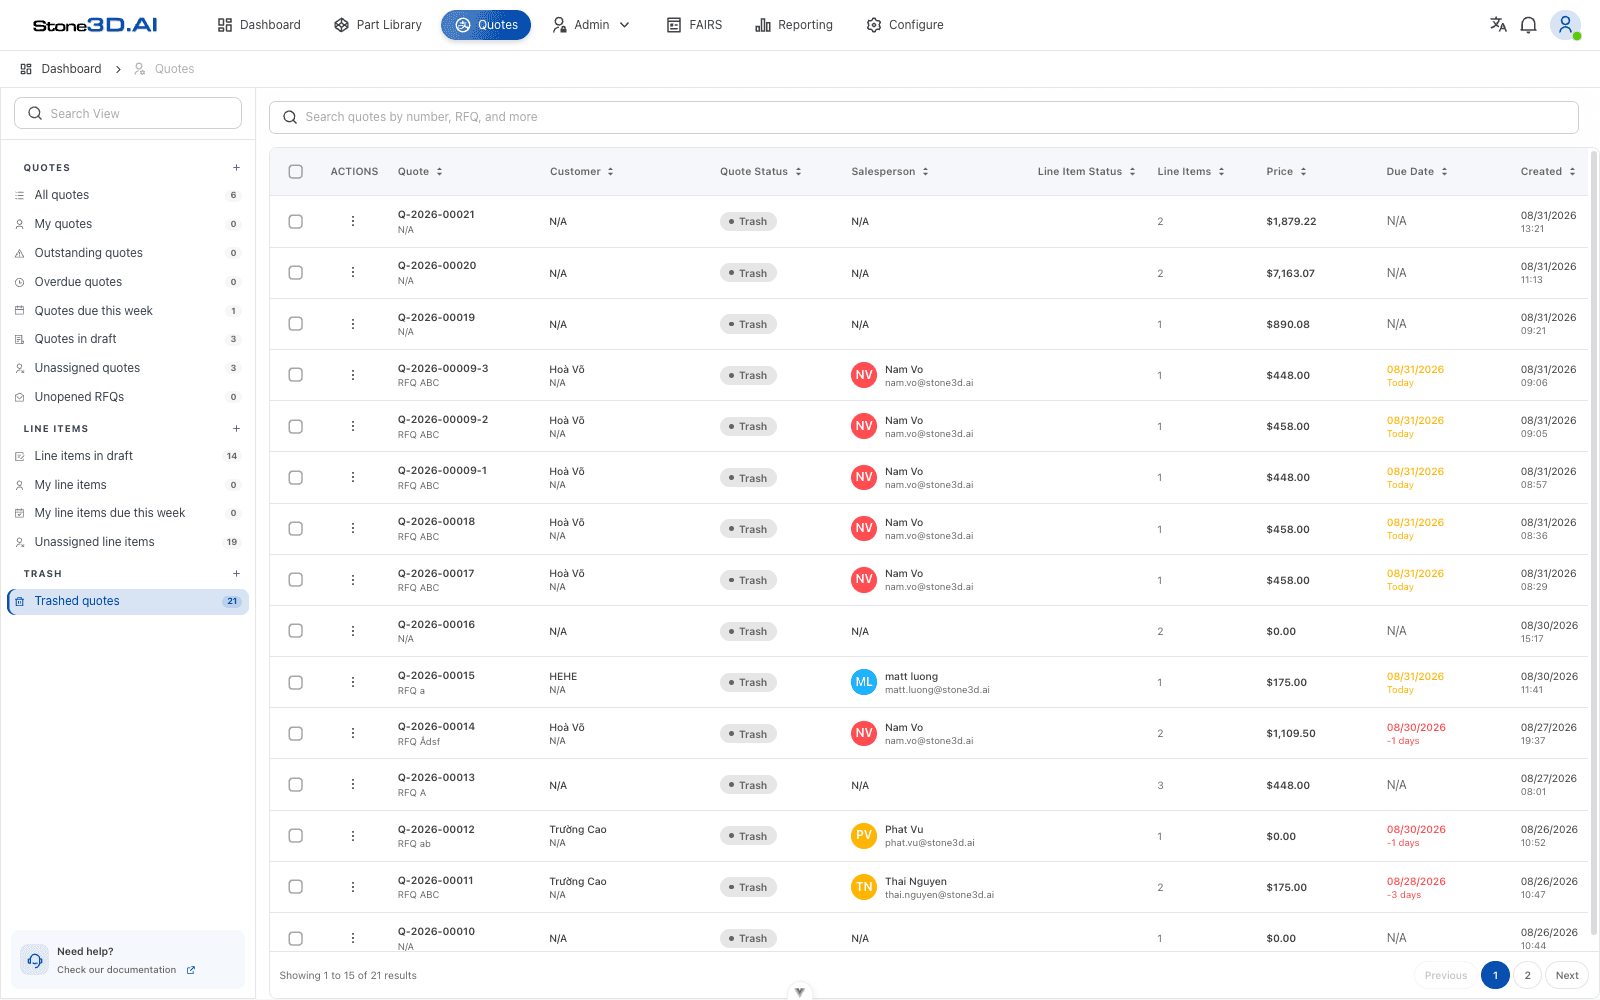This screenshot has width=1600, height=1000.
Task: Check the box for Q-2026-00020
Action: (296, 273)
